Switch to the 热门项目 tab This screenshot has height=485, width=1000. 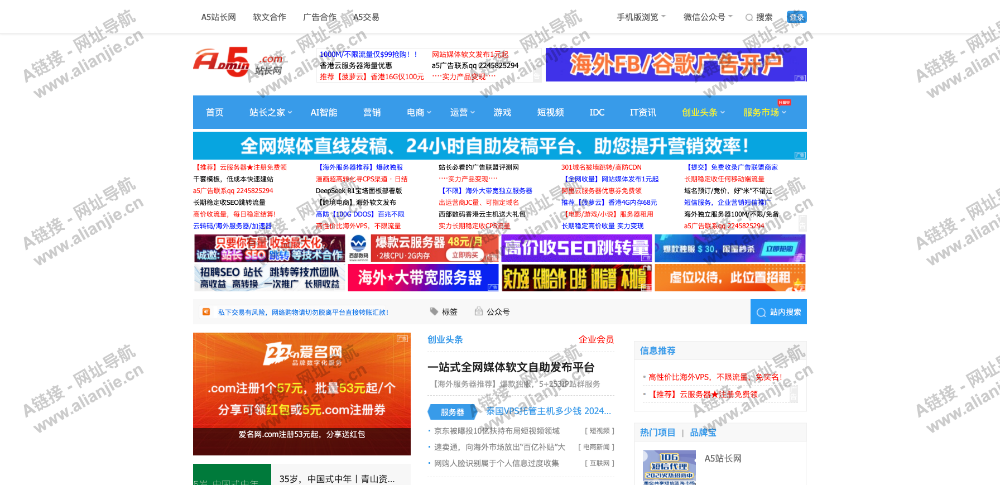658,433
